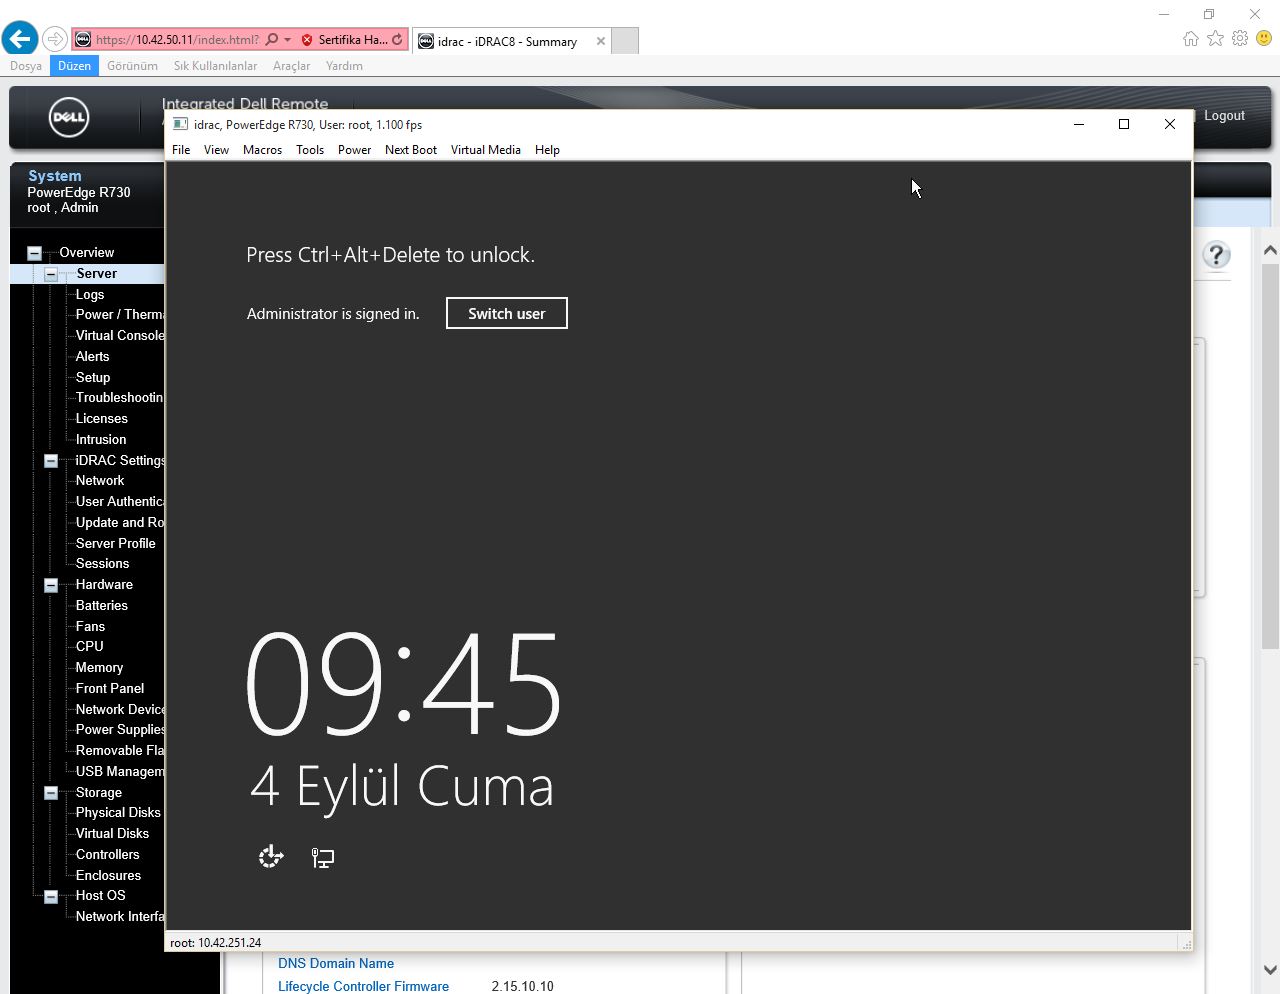Select Front Panel under Hardware

coord(110,689)
